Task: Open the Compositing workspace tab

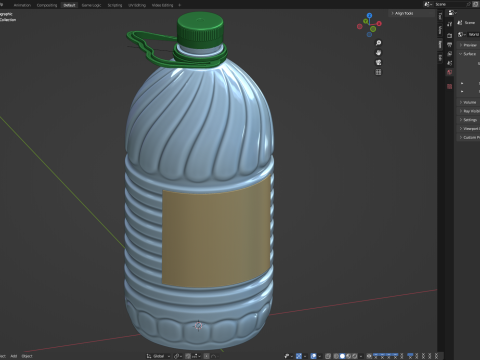Action: (x=47, y=5)
